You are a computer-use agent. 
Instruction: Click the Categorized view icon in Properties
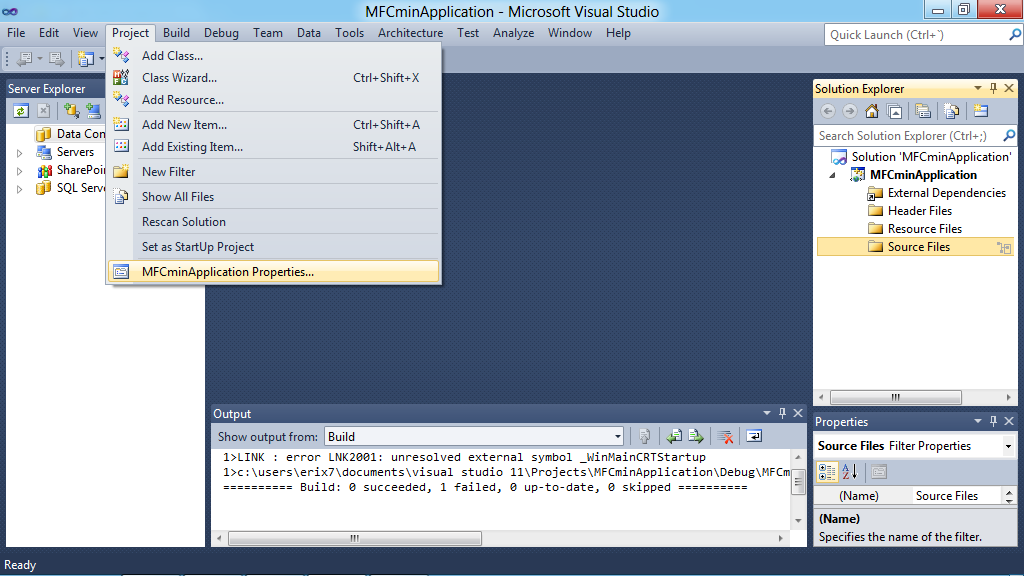coord(827,471)
